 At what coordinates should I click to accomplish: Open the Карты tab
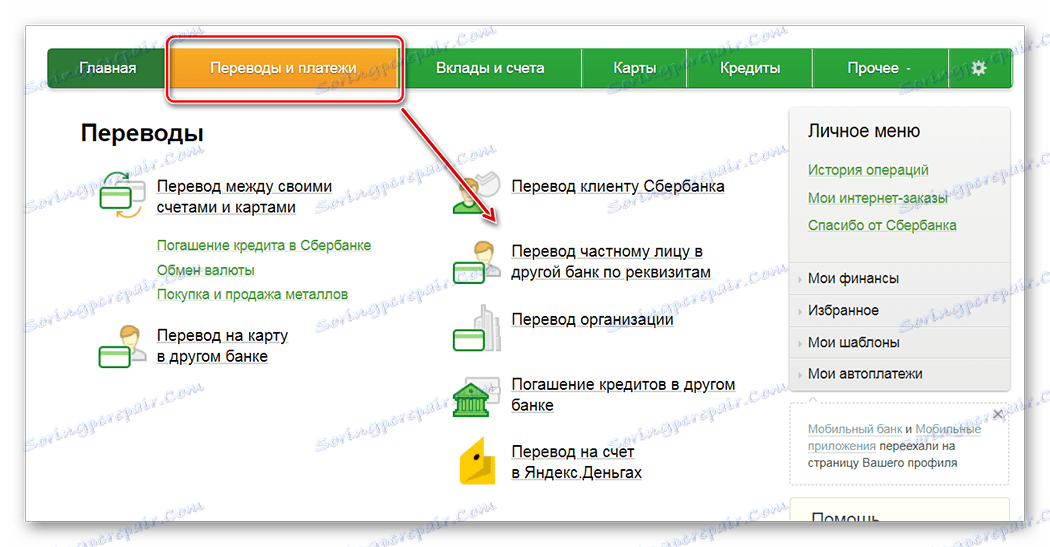(x=634, y=68)
